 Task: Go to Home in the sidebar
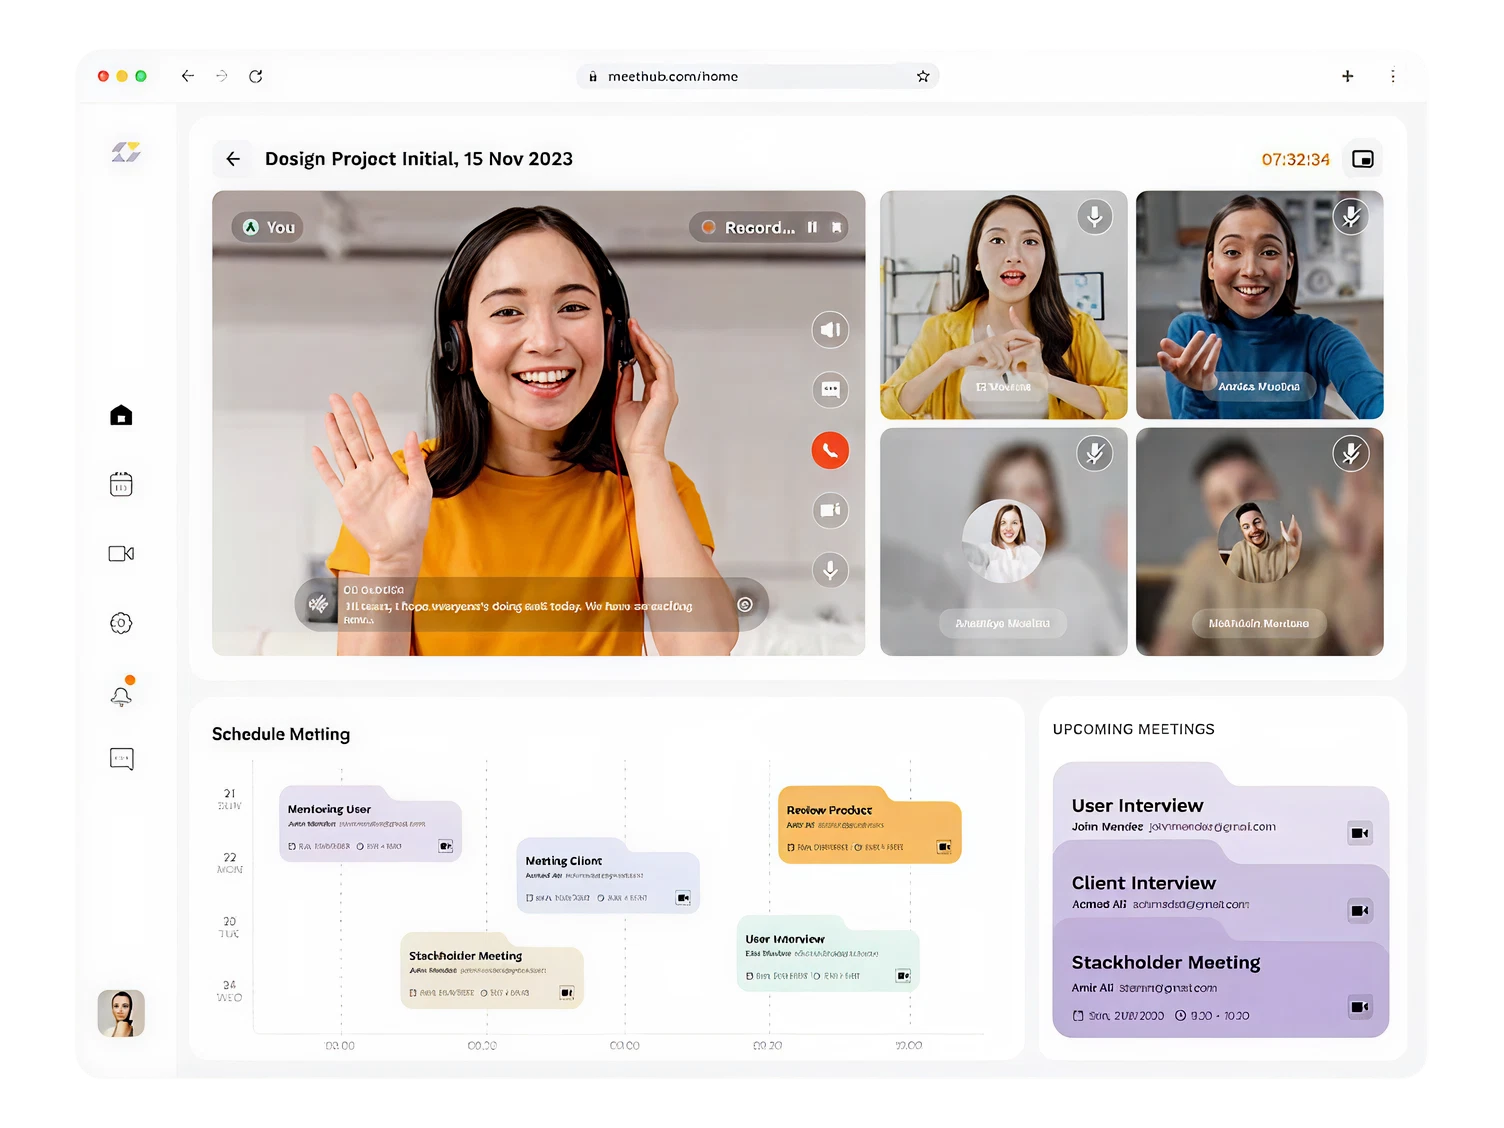[121, 416]
